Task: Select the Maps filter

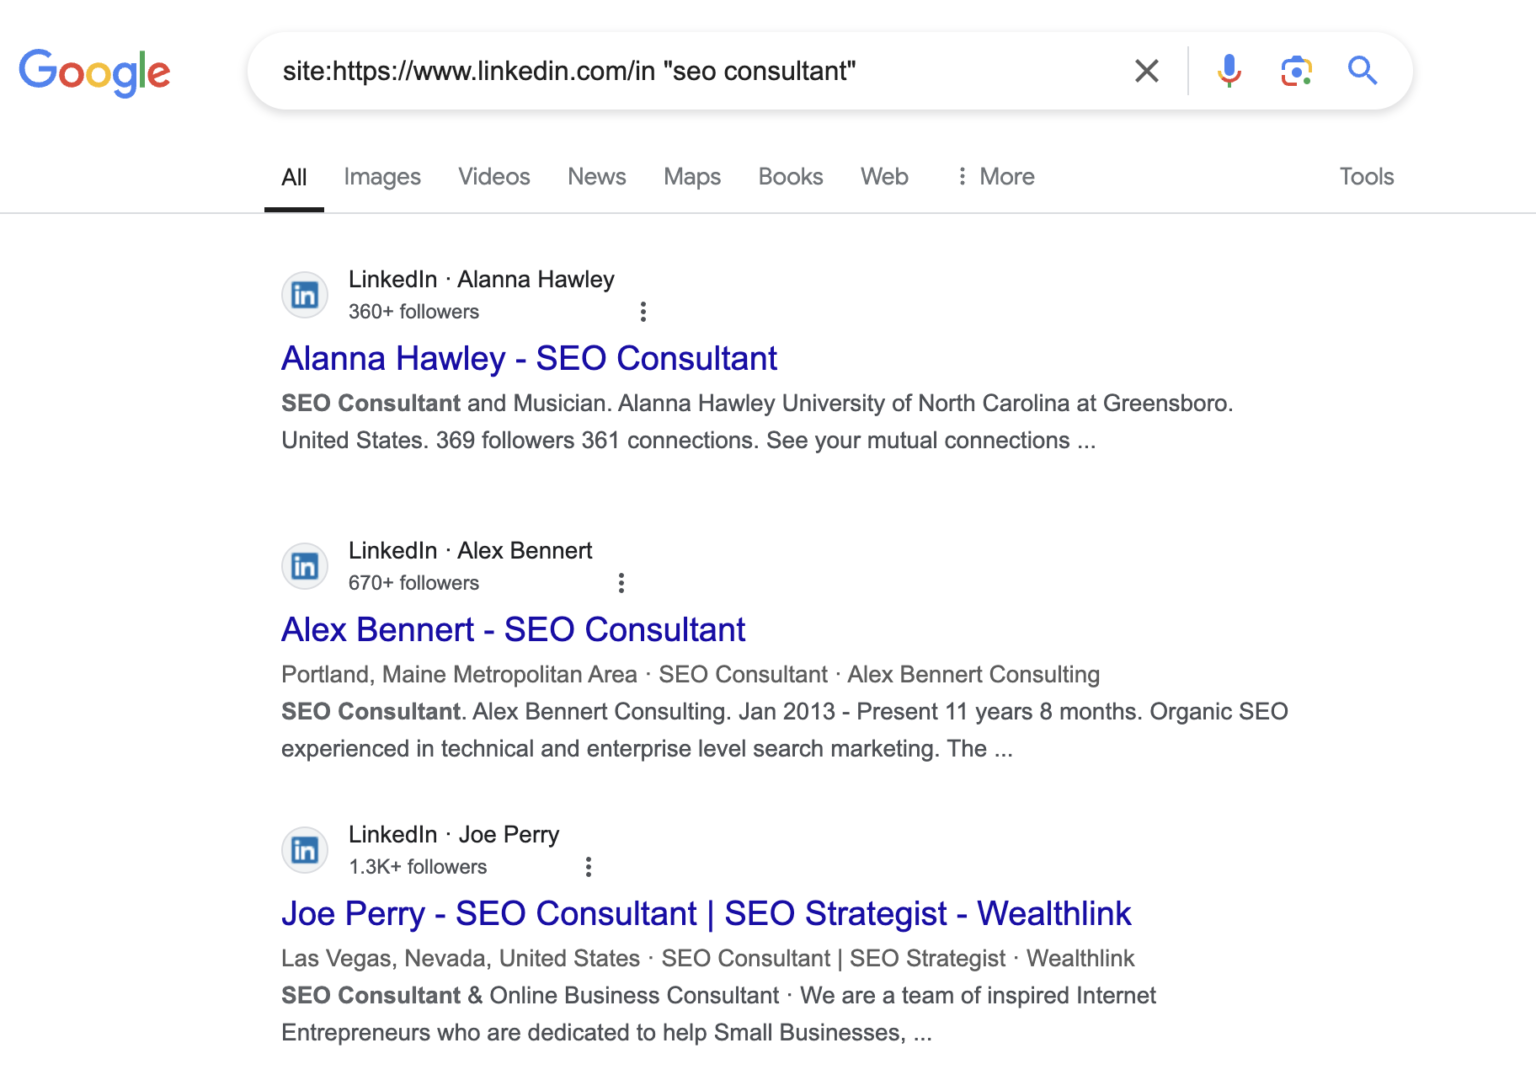Action: coord(691,176)
